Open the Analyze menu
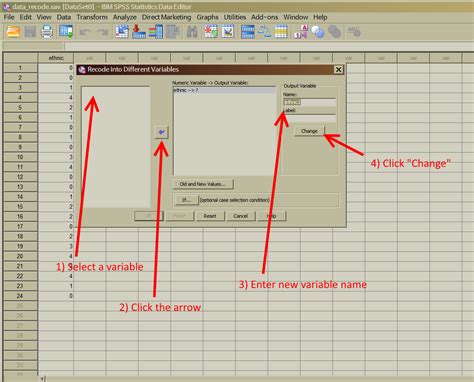Screen dimensions: 474x382 [125, 17]
